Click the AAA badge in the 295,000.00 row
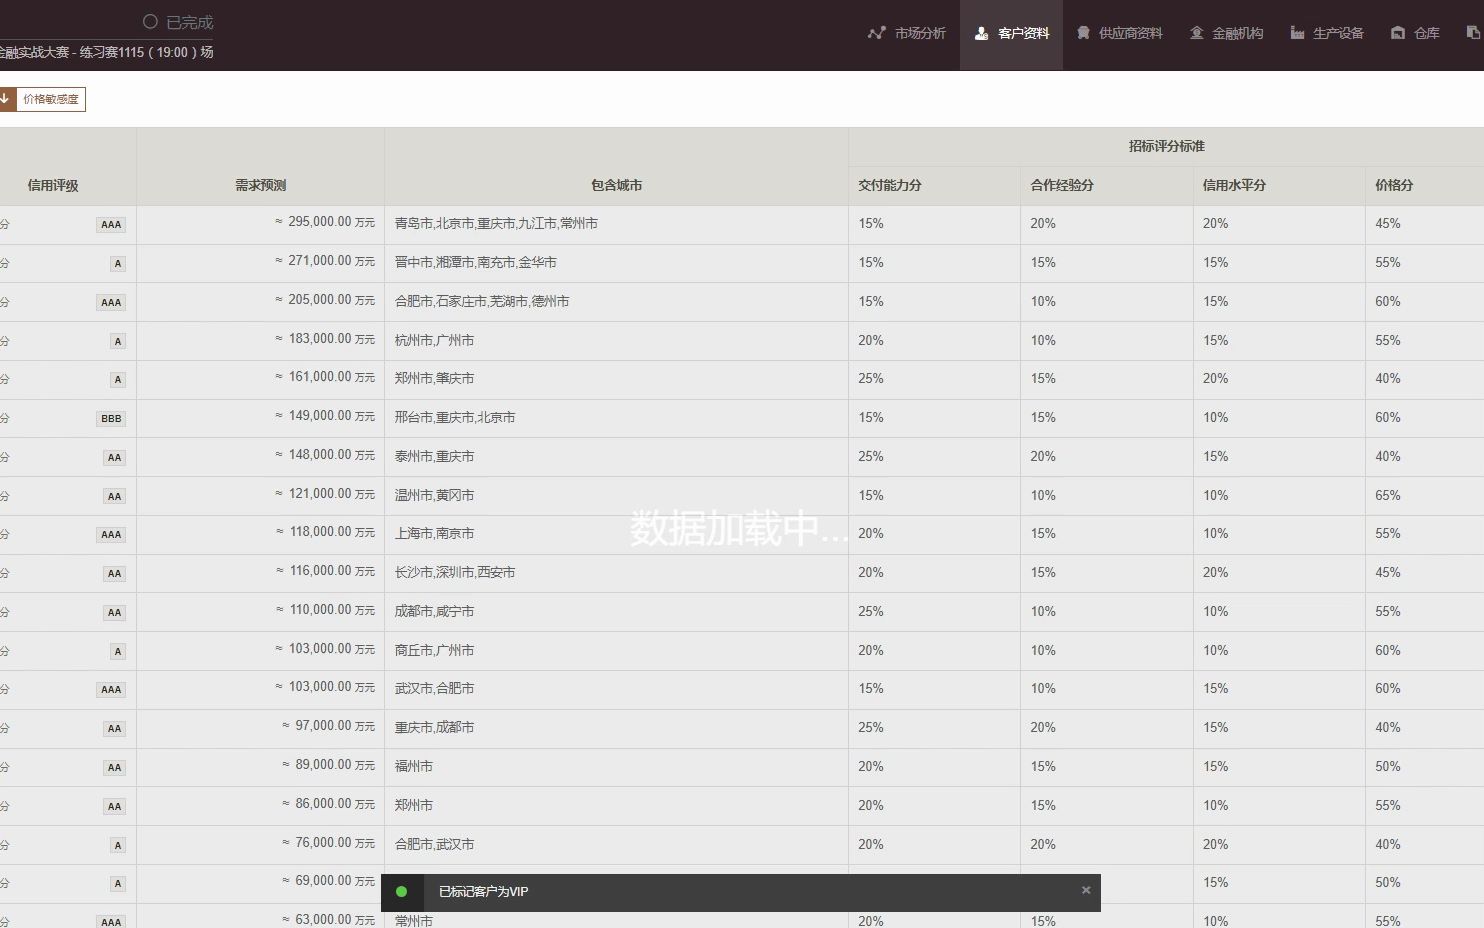1484x928 pixels. (x=111, y=224)
